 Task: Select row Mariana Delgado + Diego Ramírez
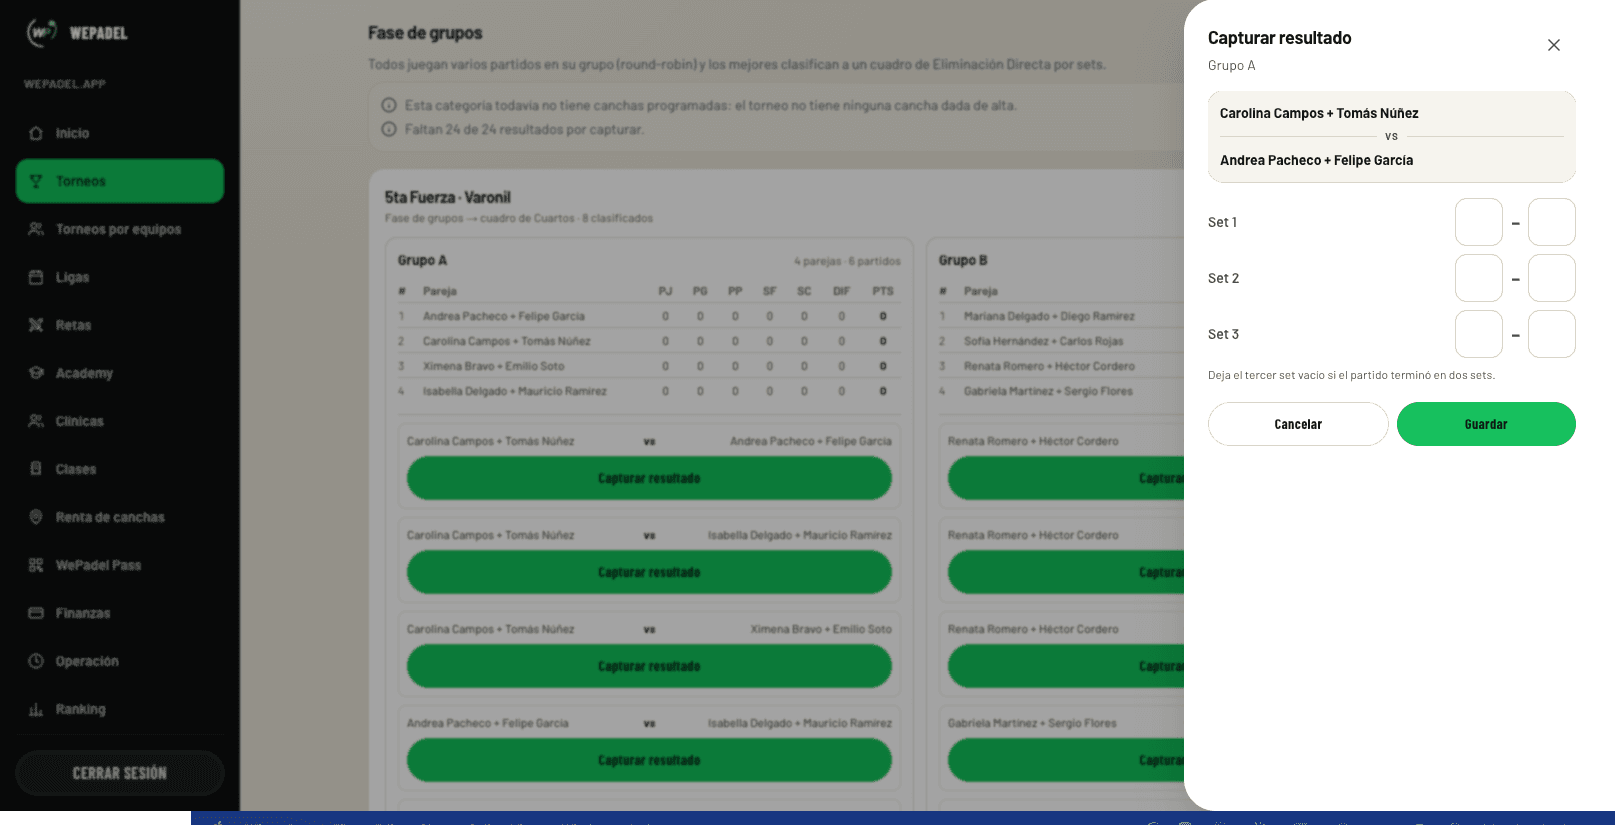[x=1060, y=316]
